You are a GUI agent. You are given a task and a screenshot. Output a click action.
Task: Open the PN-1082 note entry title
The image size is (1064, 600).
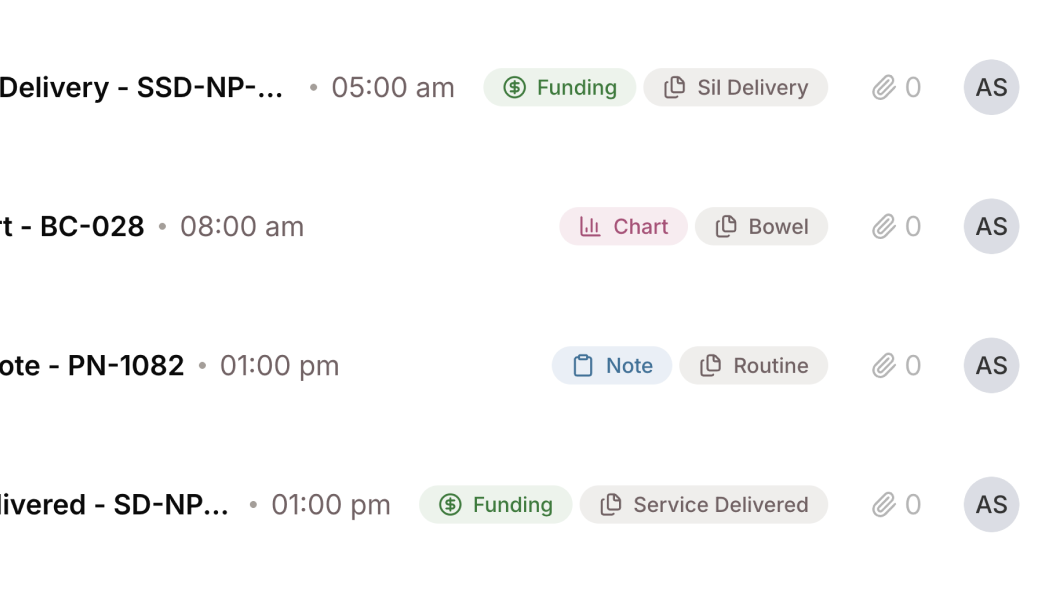92,366
